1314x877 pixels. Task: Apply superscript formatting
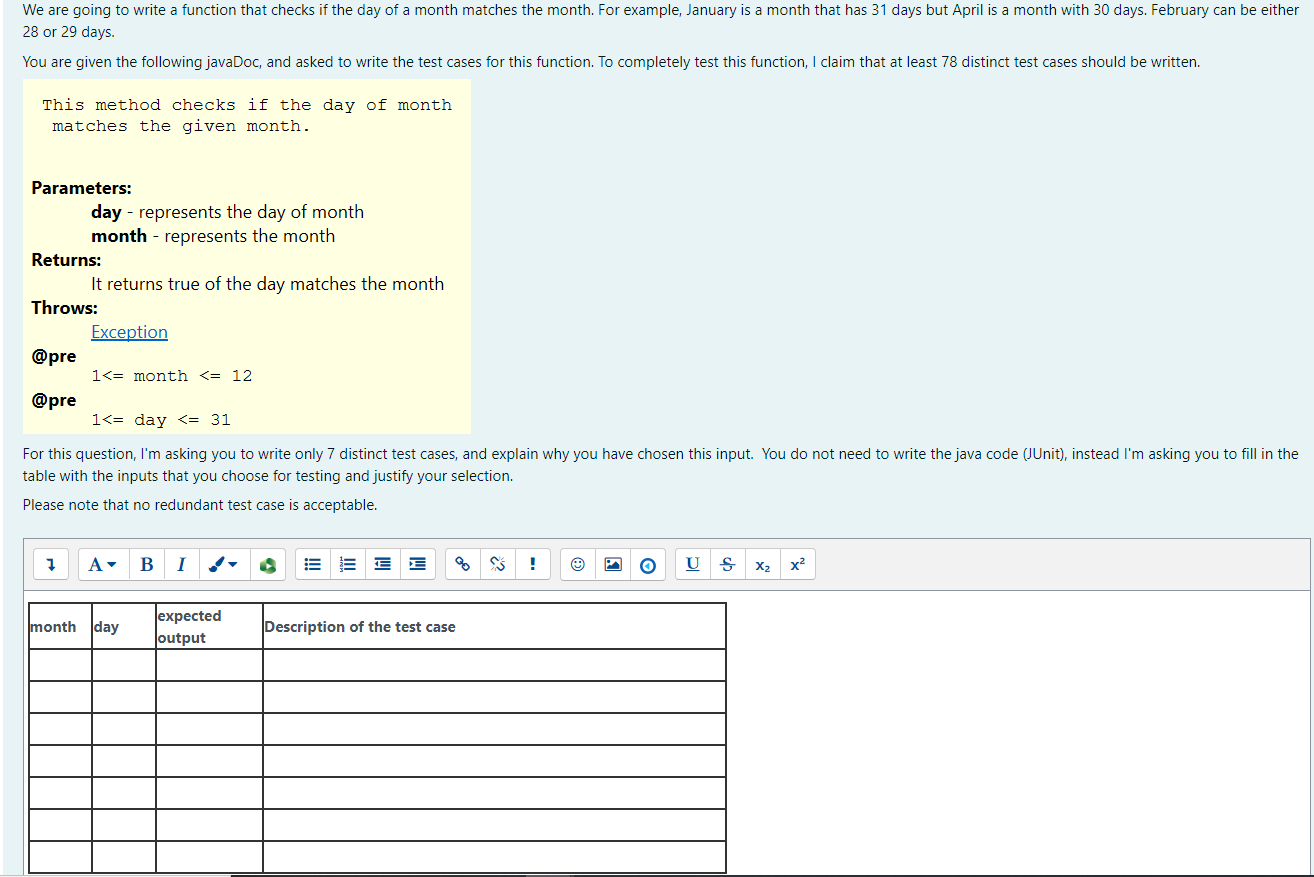click(x=797, y=564)
